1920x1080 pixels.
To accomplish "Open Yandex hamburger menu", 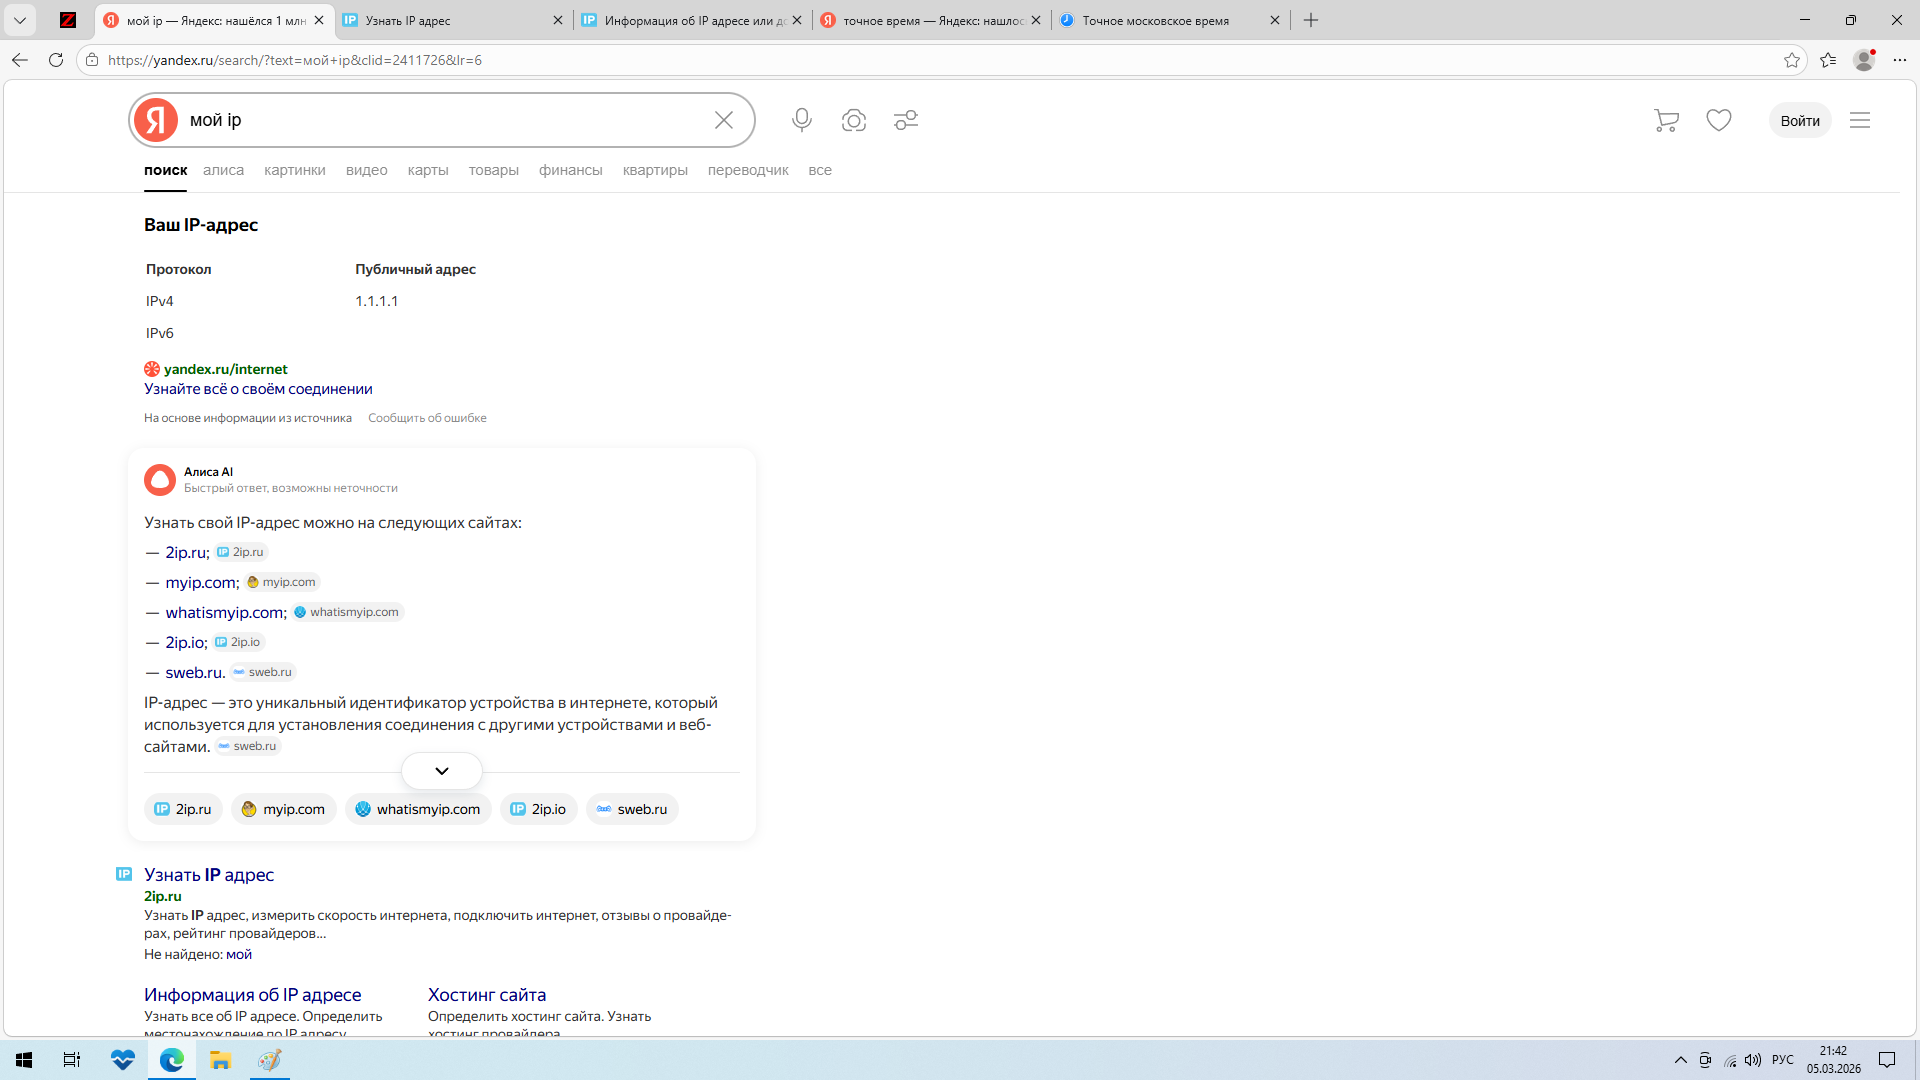I will pos(1860,120).
